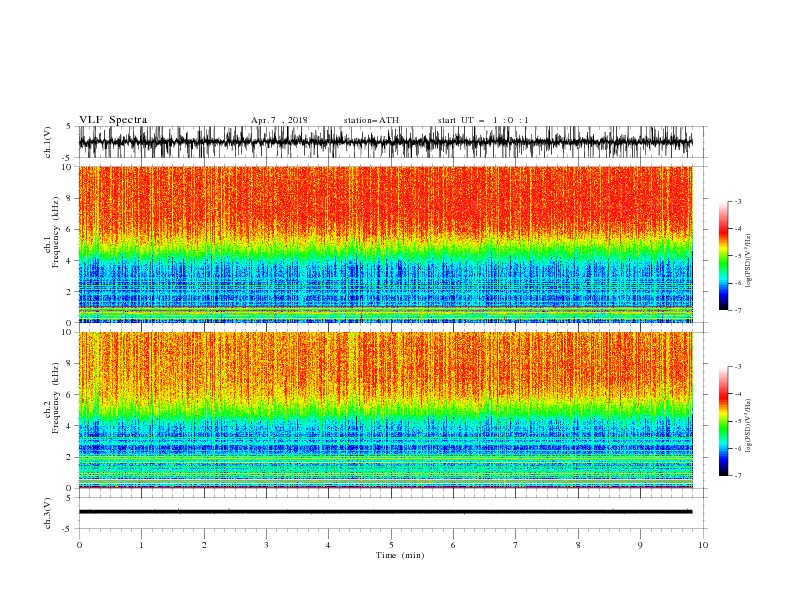
Task: Click time axis tick label 4
Action: [329, 545]
